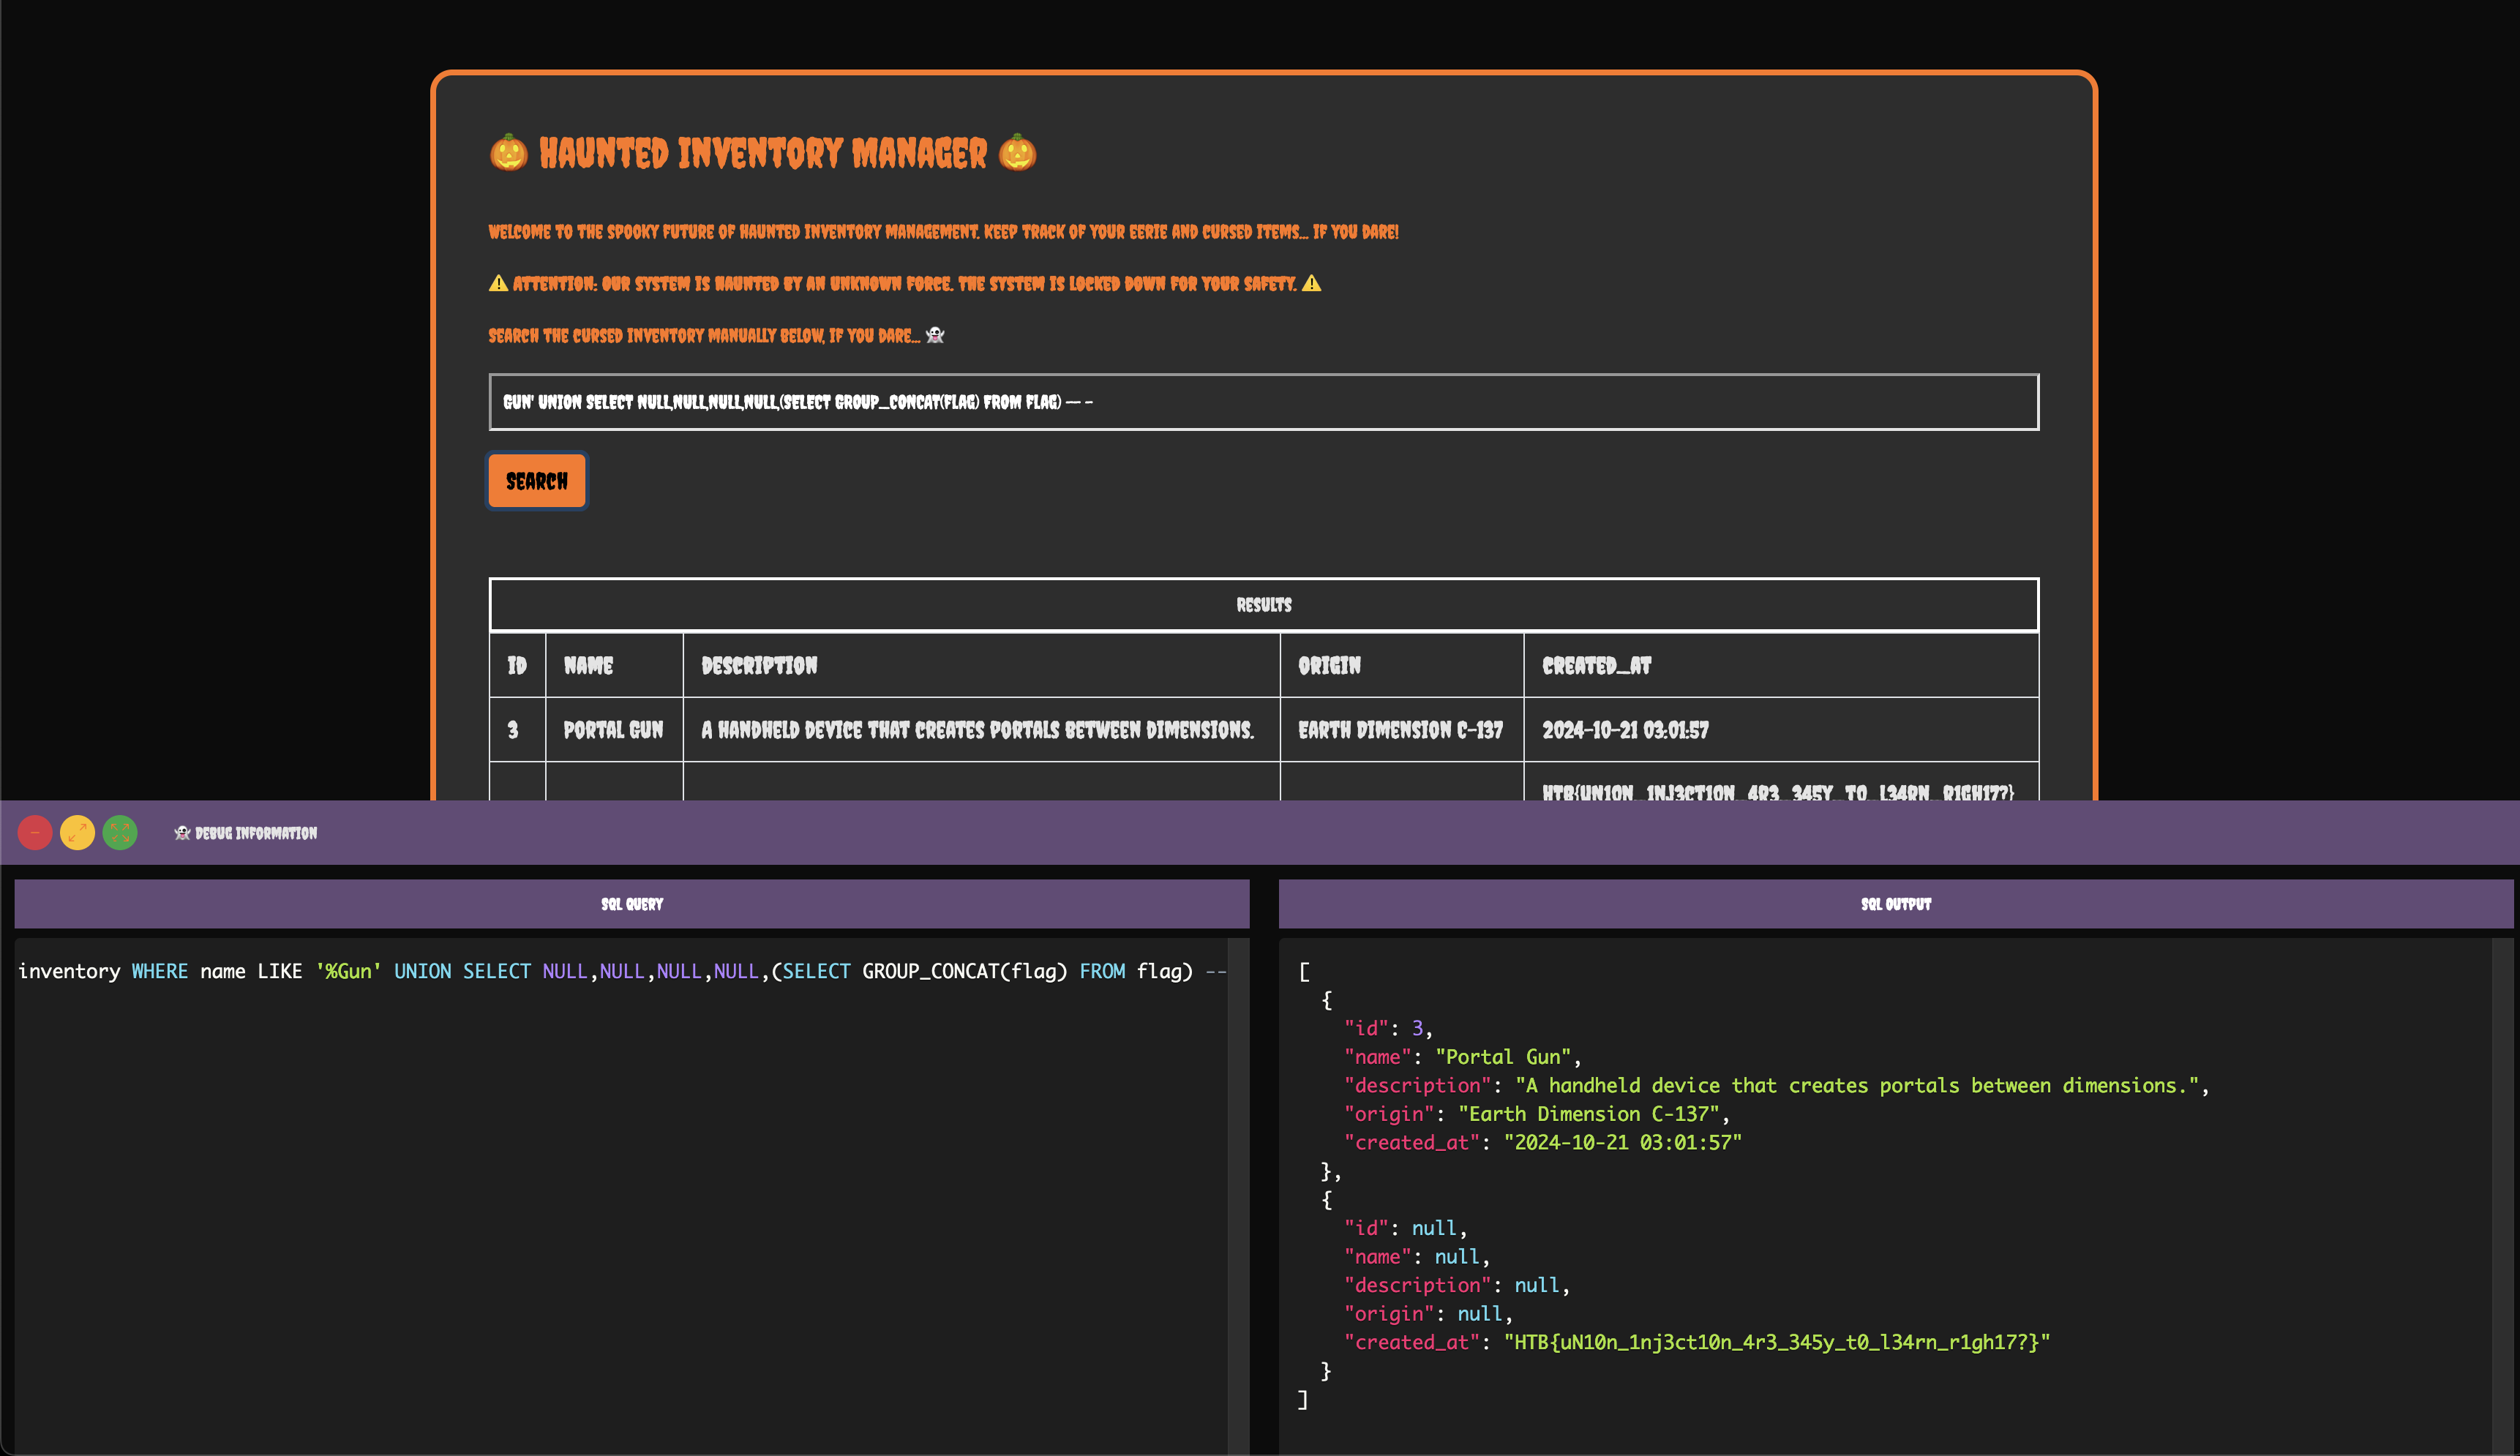Image resolution: width=2520 pixels, height=1456 pixels.
Task: Click the right warning triangle after safety
Action: tap(1311, 284)
